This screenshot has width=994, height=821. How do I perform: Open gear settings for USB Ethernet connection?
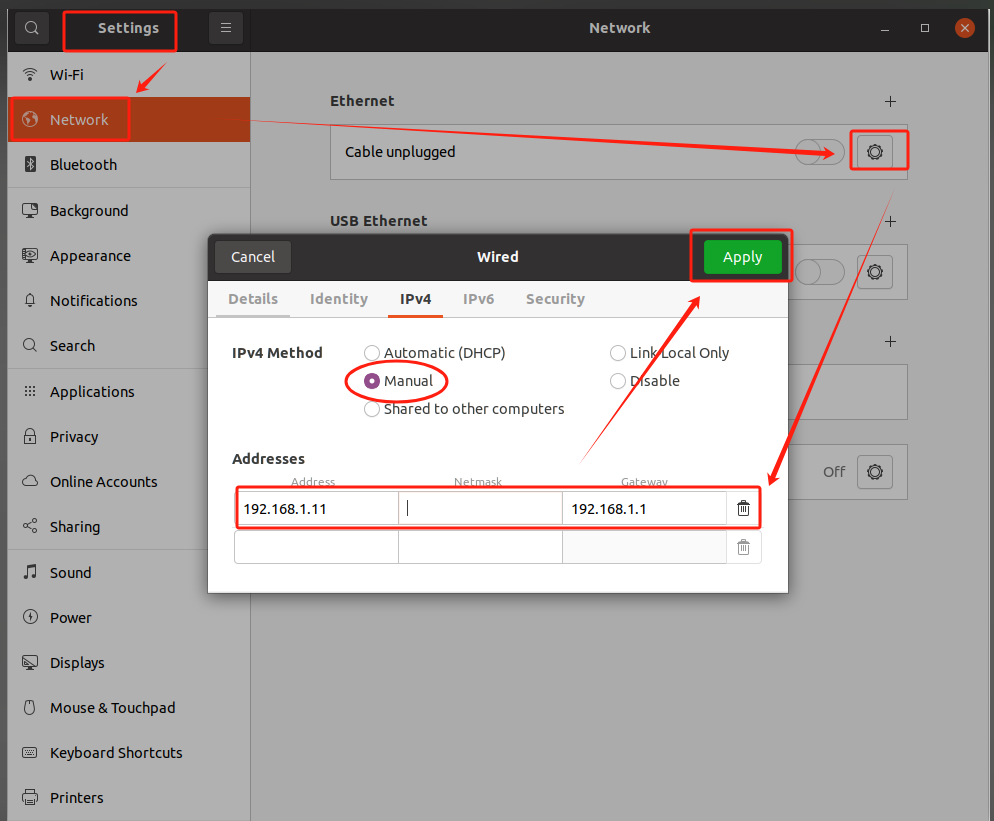tap(875, 272)
